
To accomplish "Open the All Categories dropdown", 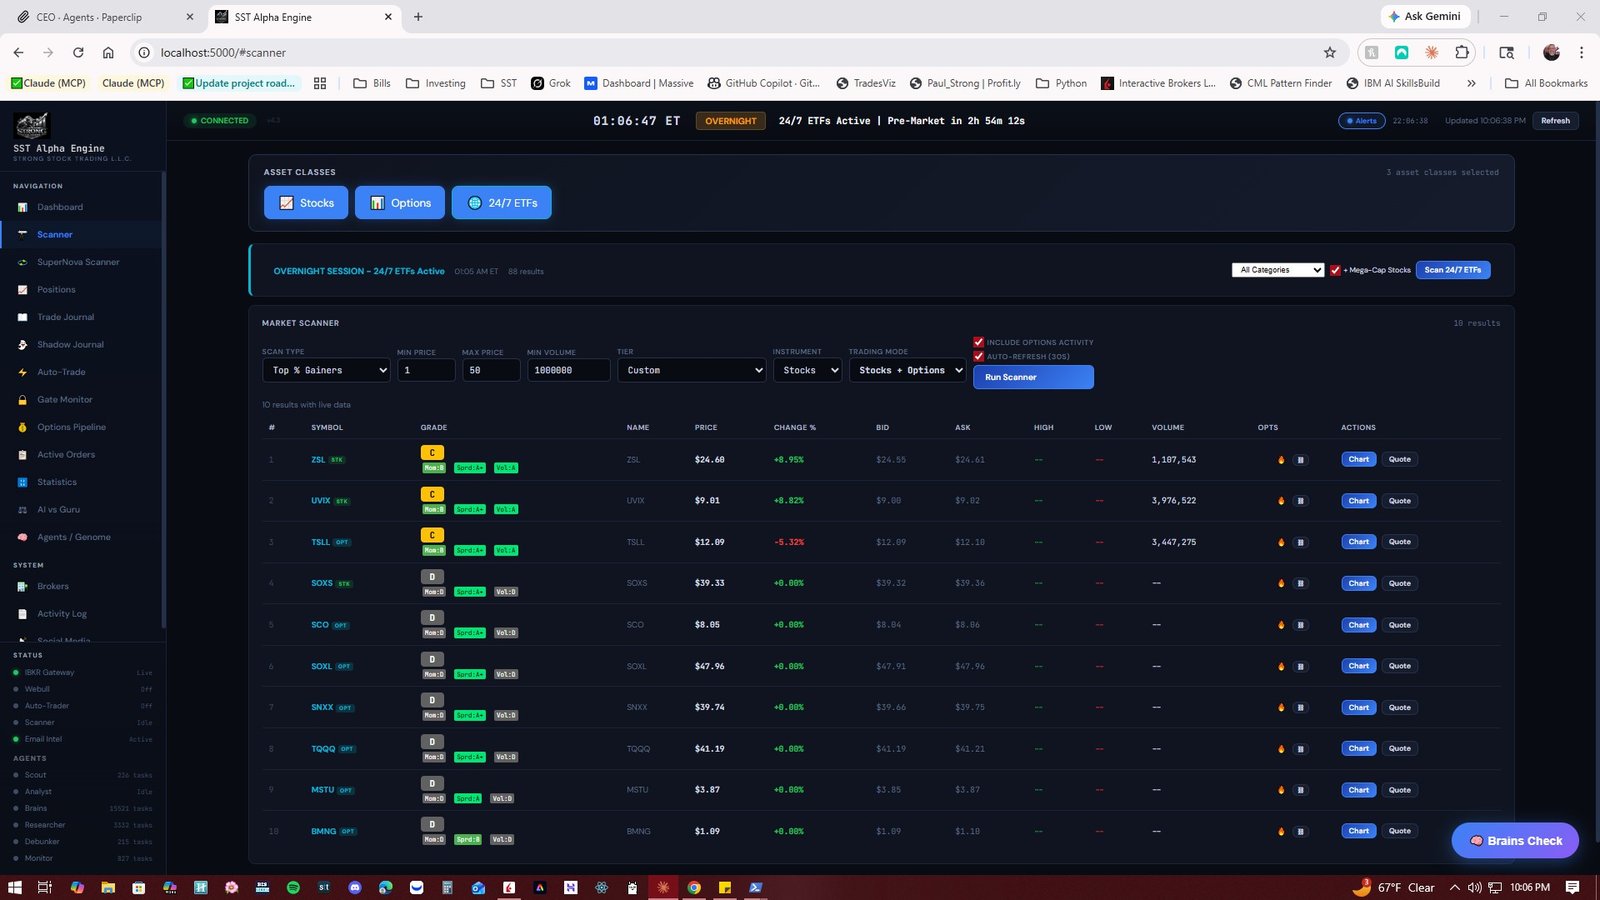I will point(1278,270).
